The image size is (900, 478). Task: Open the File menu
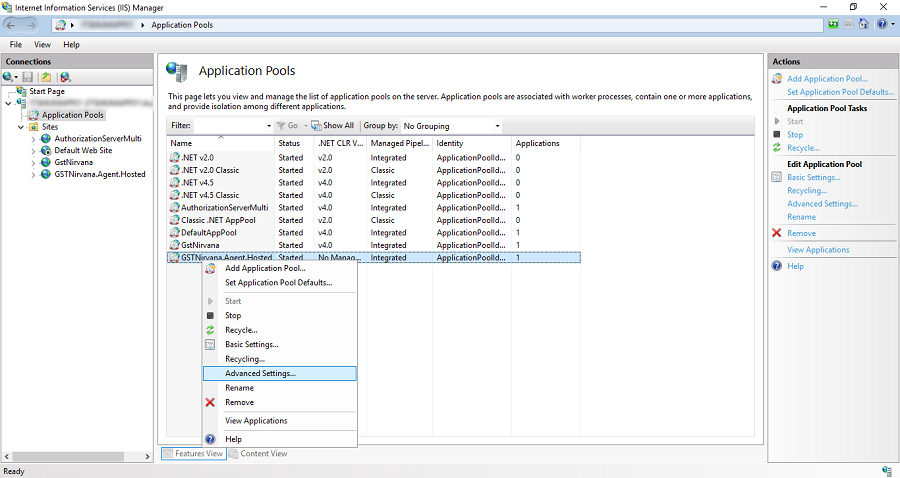tap(15, 44)
